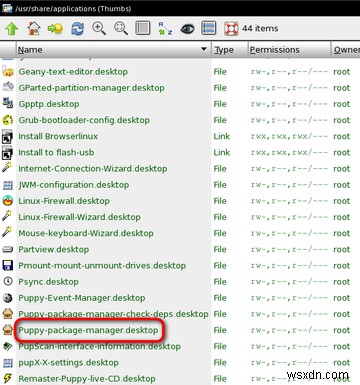The image size is (360, 385).
Task: Go up to the parent directory
Action: 12,29
